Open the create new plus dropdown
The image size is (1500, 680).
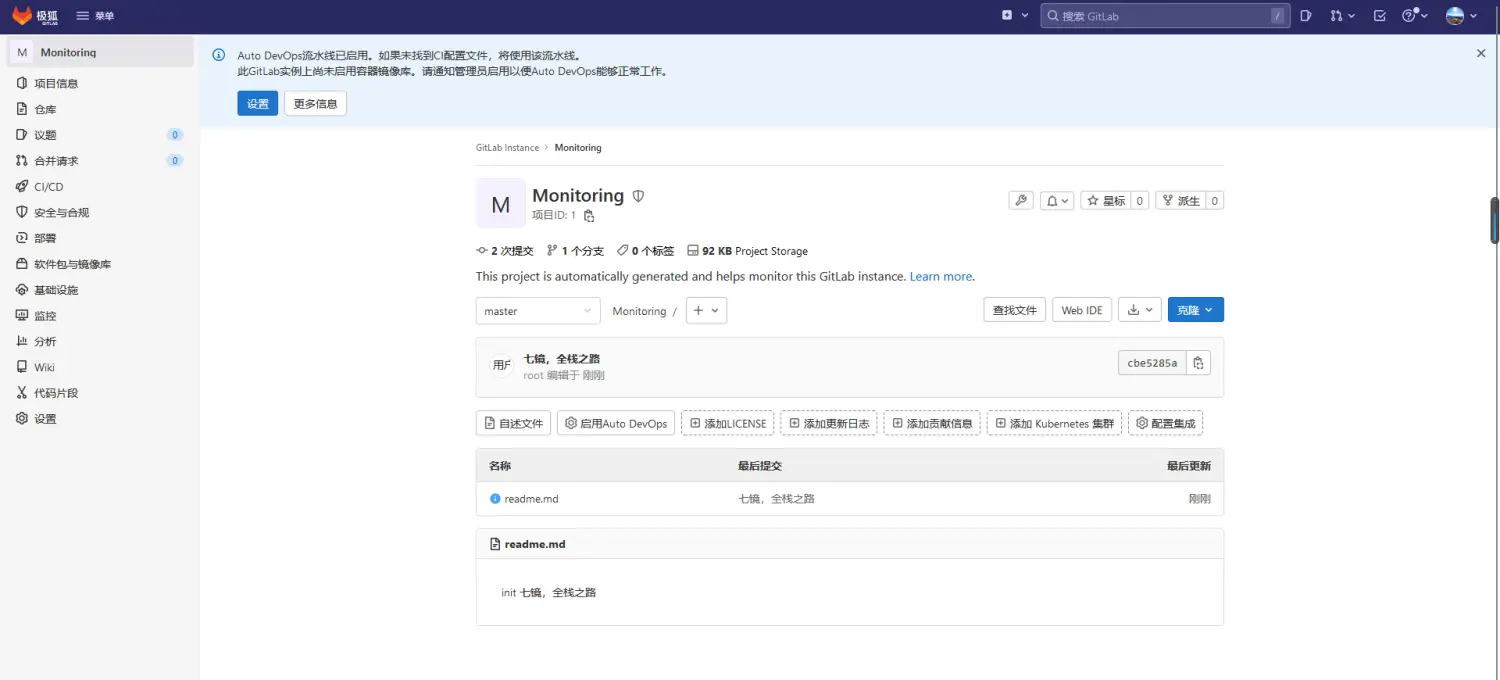coord(1015,16)
